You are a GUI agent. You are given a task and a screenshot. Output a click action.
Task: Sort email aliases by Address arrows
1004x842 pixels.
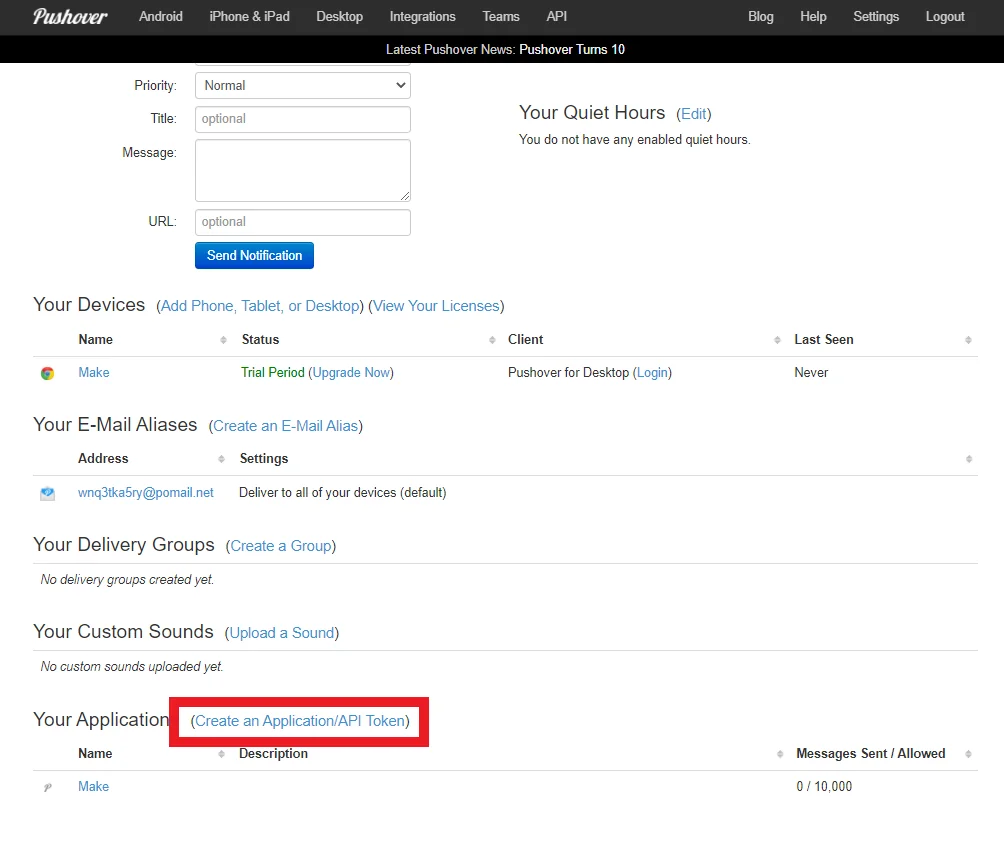pyautogui.click(x=222, y=459)
